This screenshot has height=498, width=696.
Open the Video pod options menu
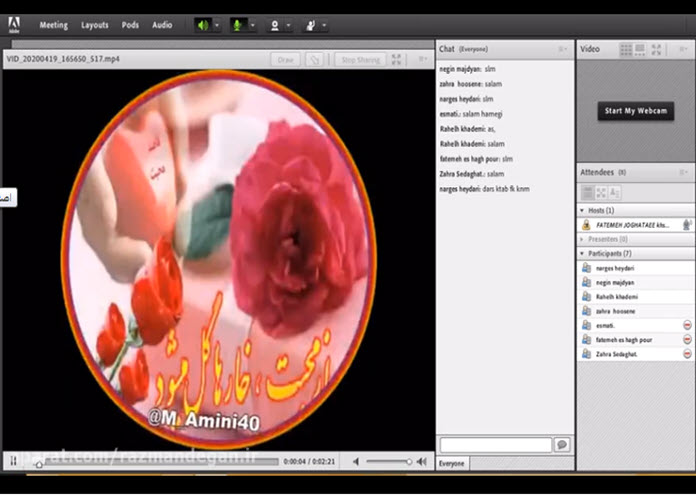[683, 49]
